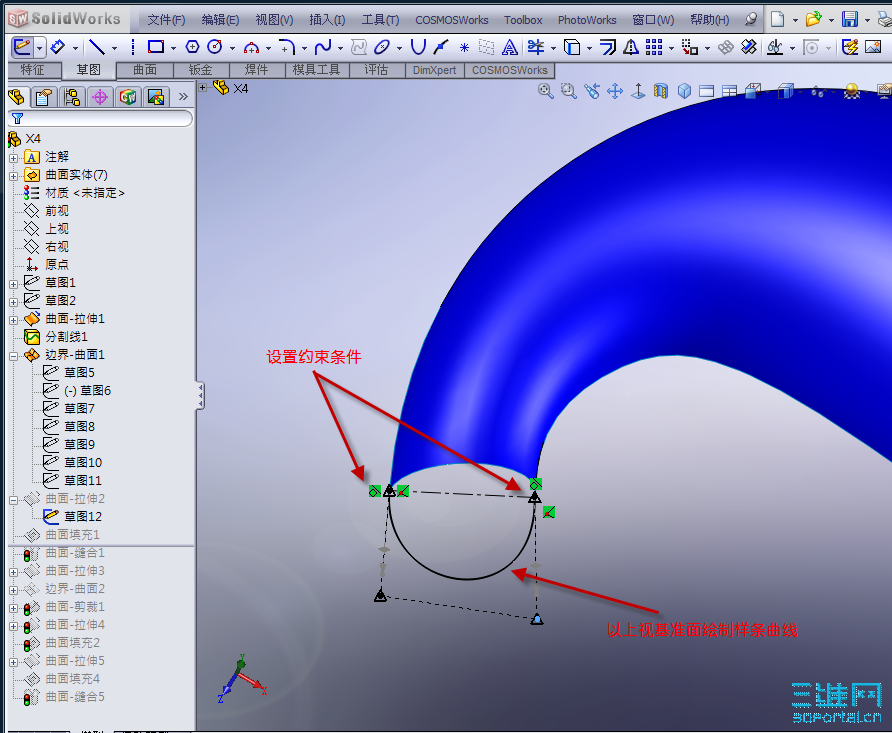Open the 插入(I) menu
The width and height of the screenshot is (892, 733).
tap(327, 20)
